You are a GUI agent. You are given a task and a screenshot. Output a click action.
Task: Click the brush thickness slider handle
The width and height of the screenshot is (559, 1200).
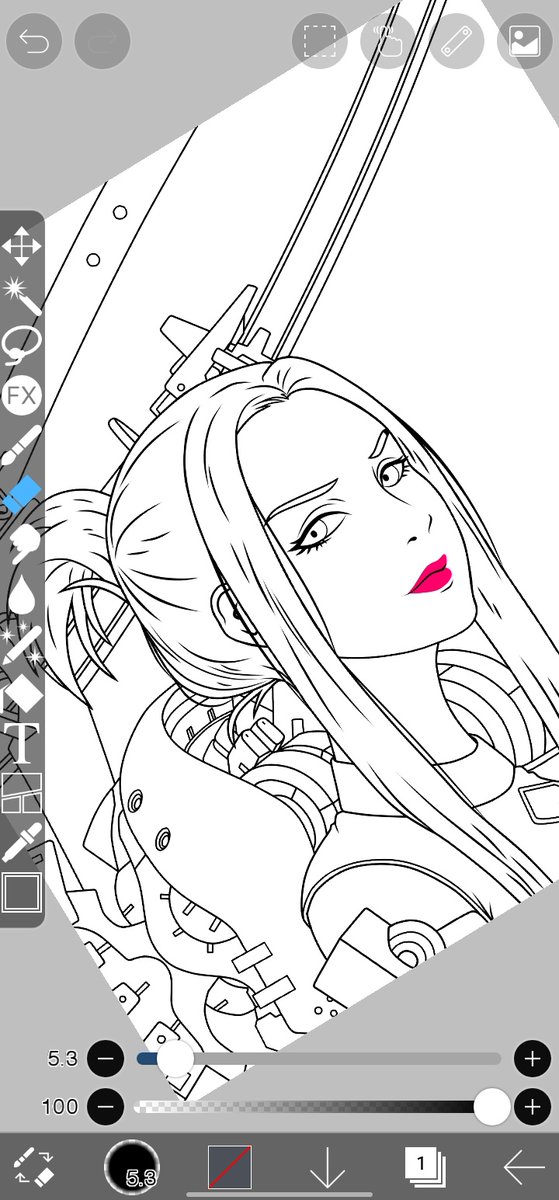click(x=175, y=1058)
